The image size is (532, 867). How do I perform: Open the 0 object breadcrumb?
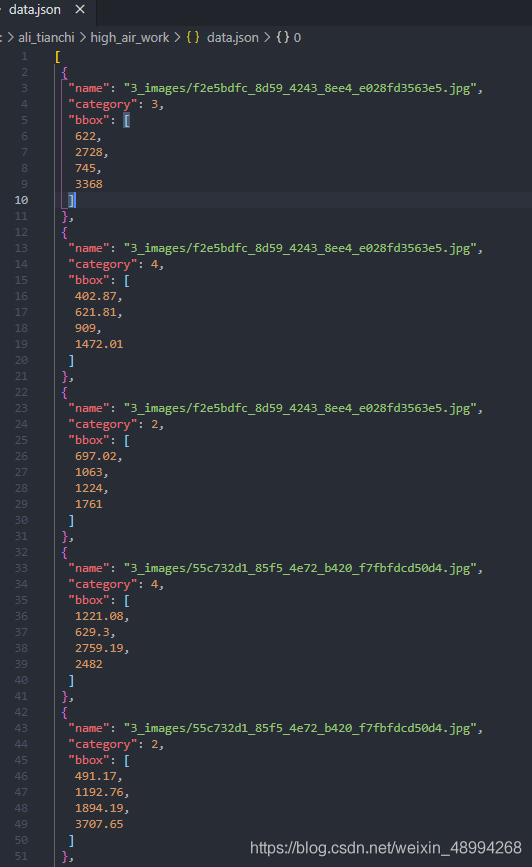[x=298, y=38]
